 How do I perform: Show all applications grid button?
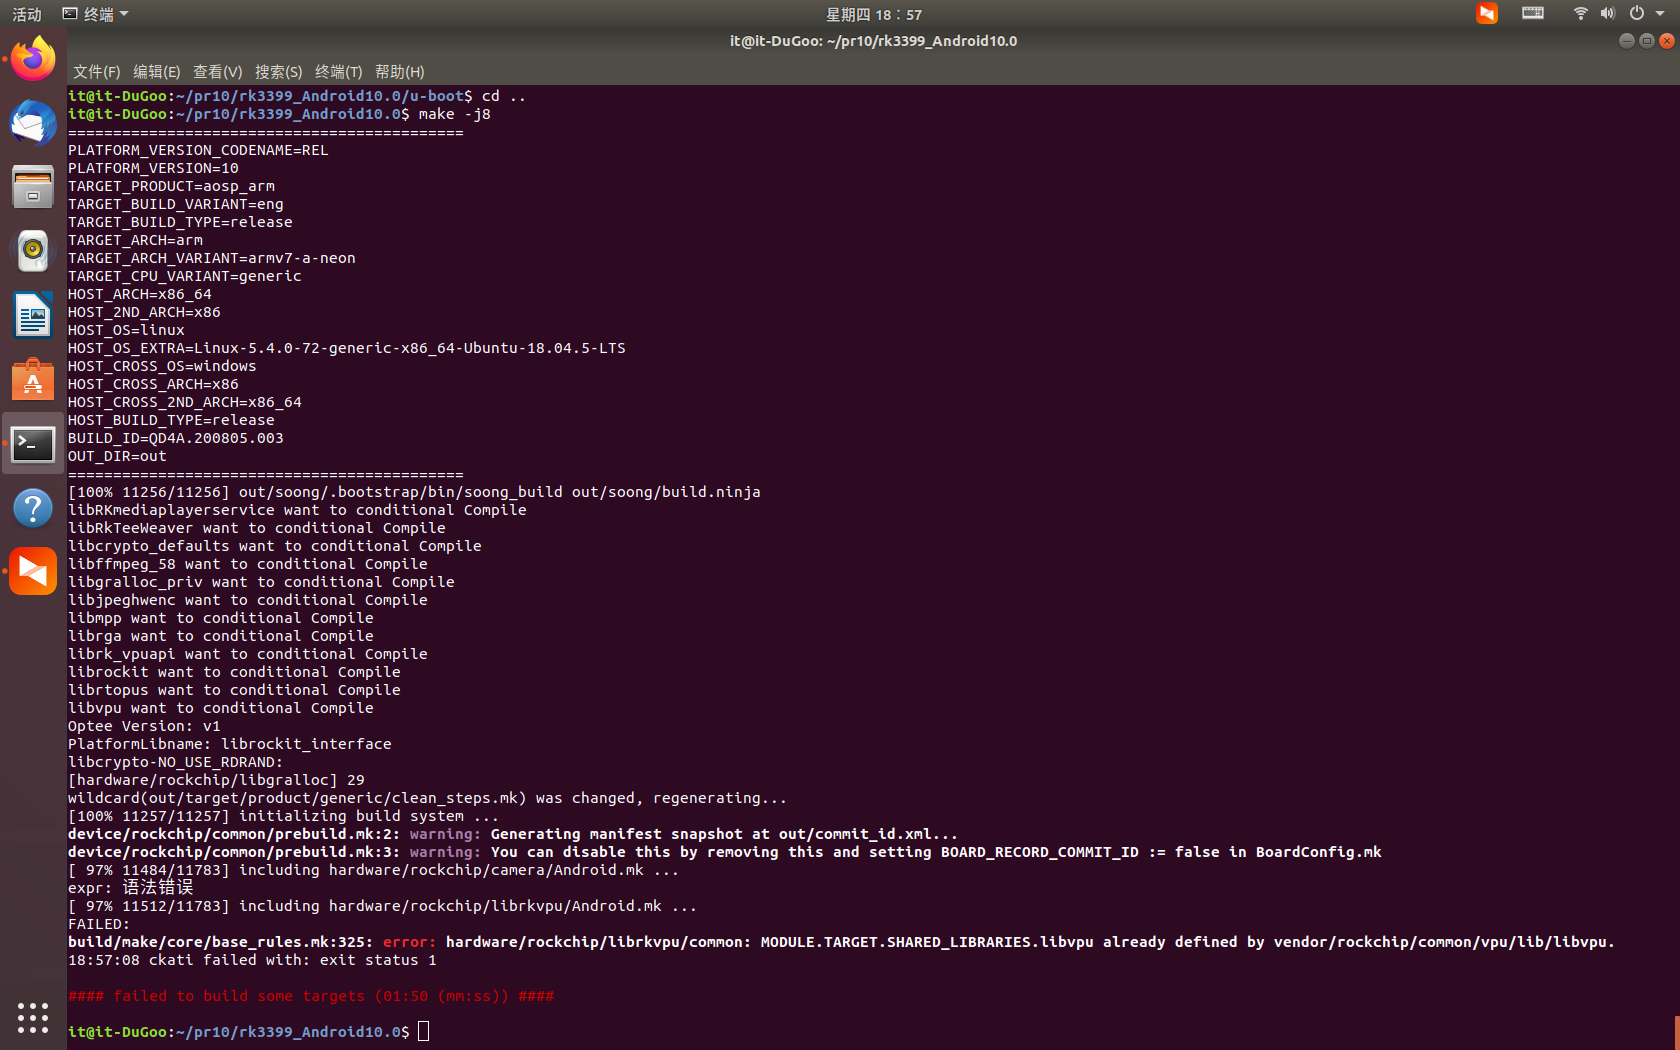point(33,1017)
